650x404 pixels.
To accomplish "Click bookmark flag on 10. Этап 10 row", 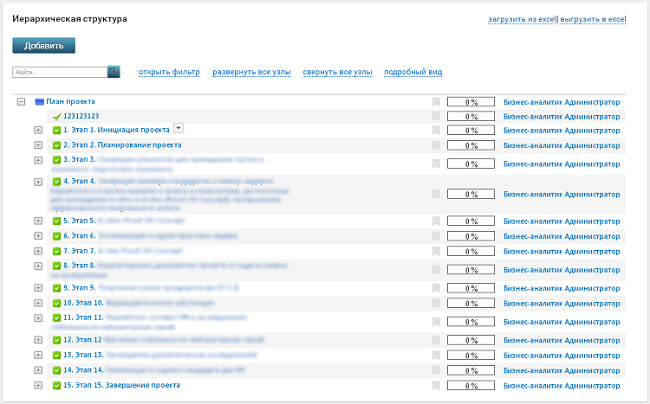I will pos(436,303).
